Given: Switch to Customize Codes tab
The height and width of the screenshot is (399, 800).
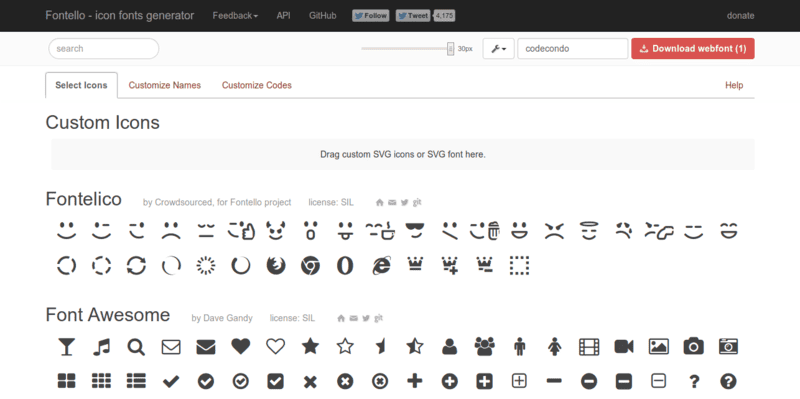Looking at the screenshot, I should click(257, 85).
